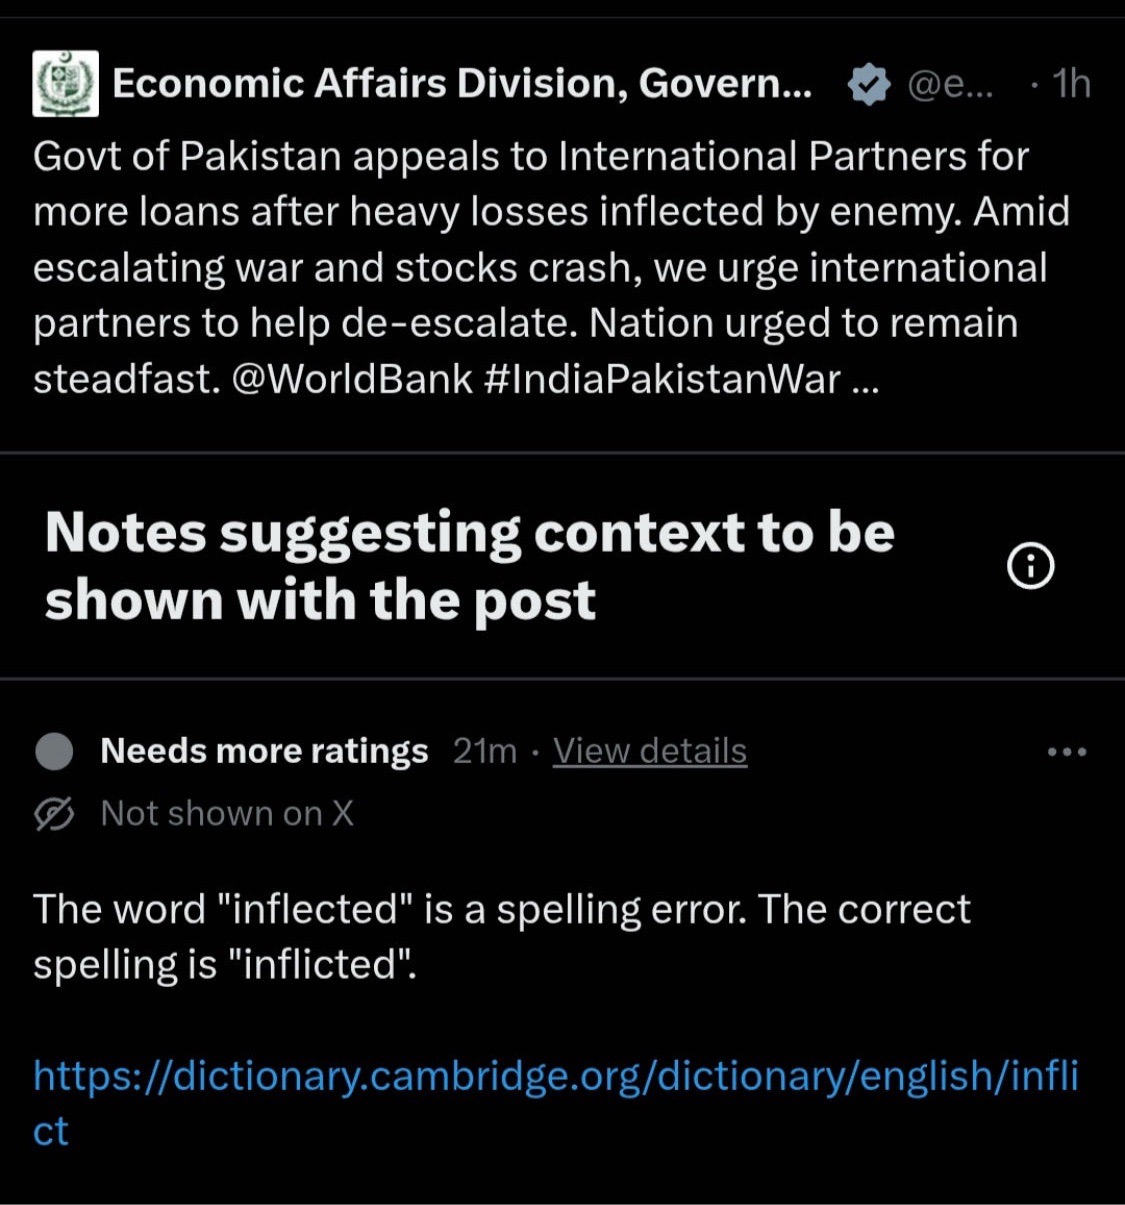Click the Needs more ratings status label
The width and height of the screenshot is (1125, 1205).
264,751
